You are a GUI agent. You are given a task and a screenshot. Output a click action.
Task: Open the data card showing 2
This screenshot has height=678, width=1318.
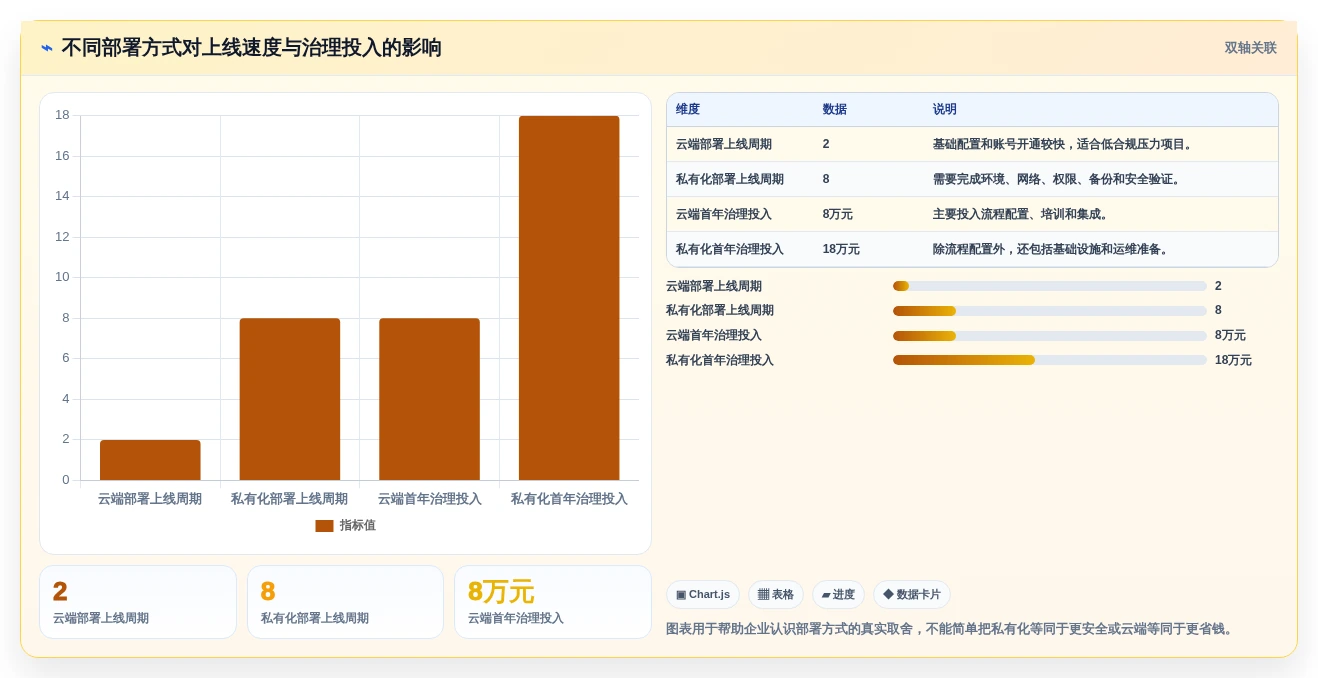[138, 602]
